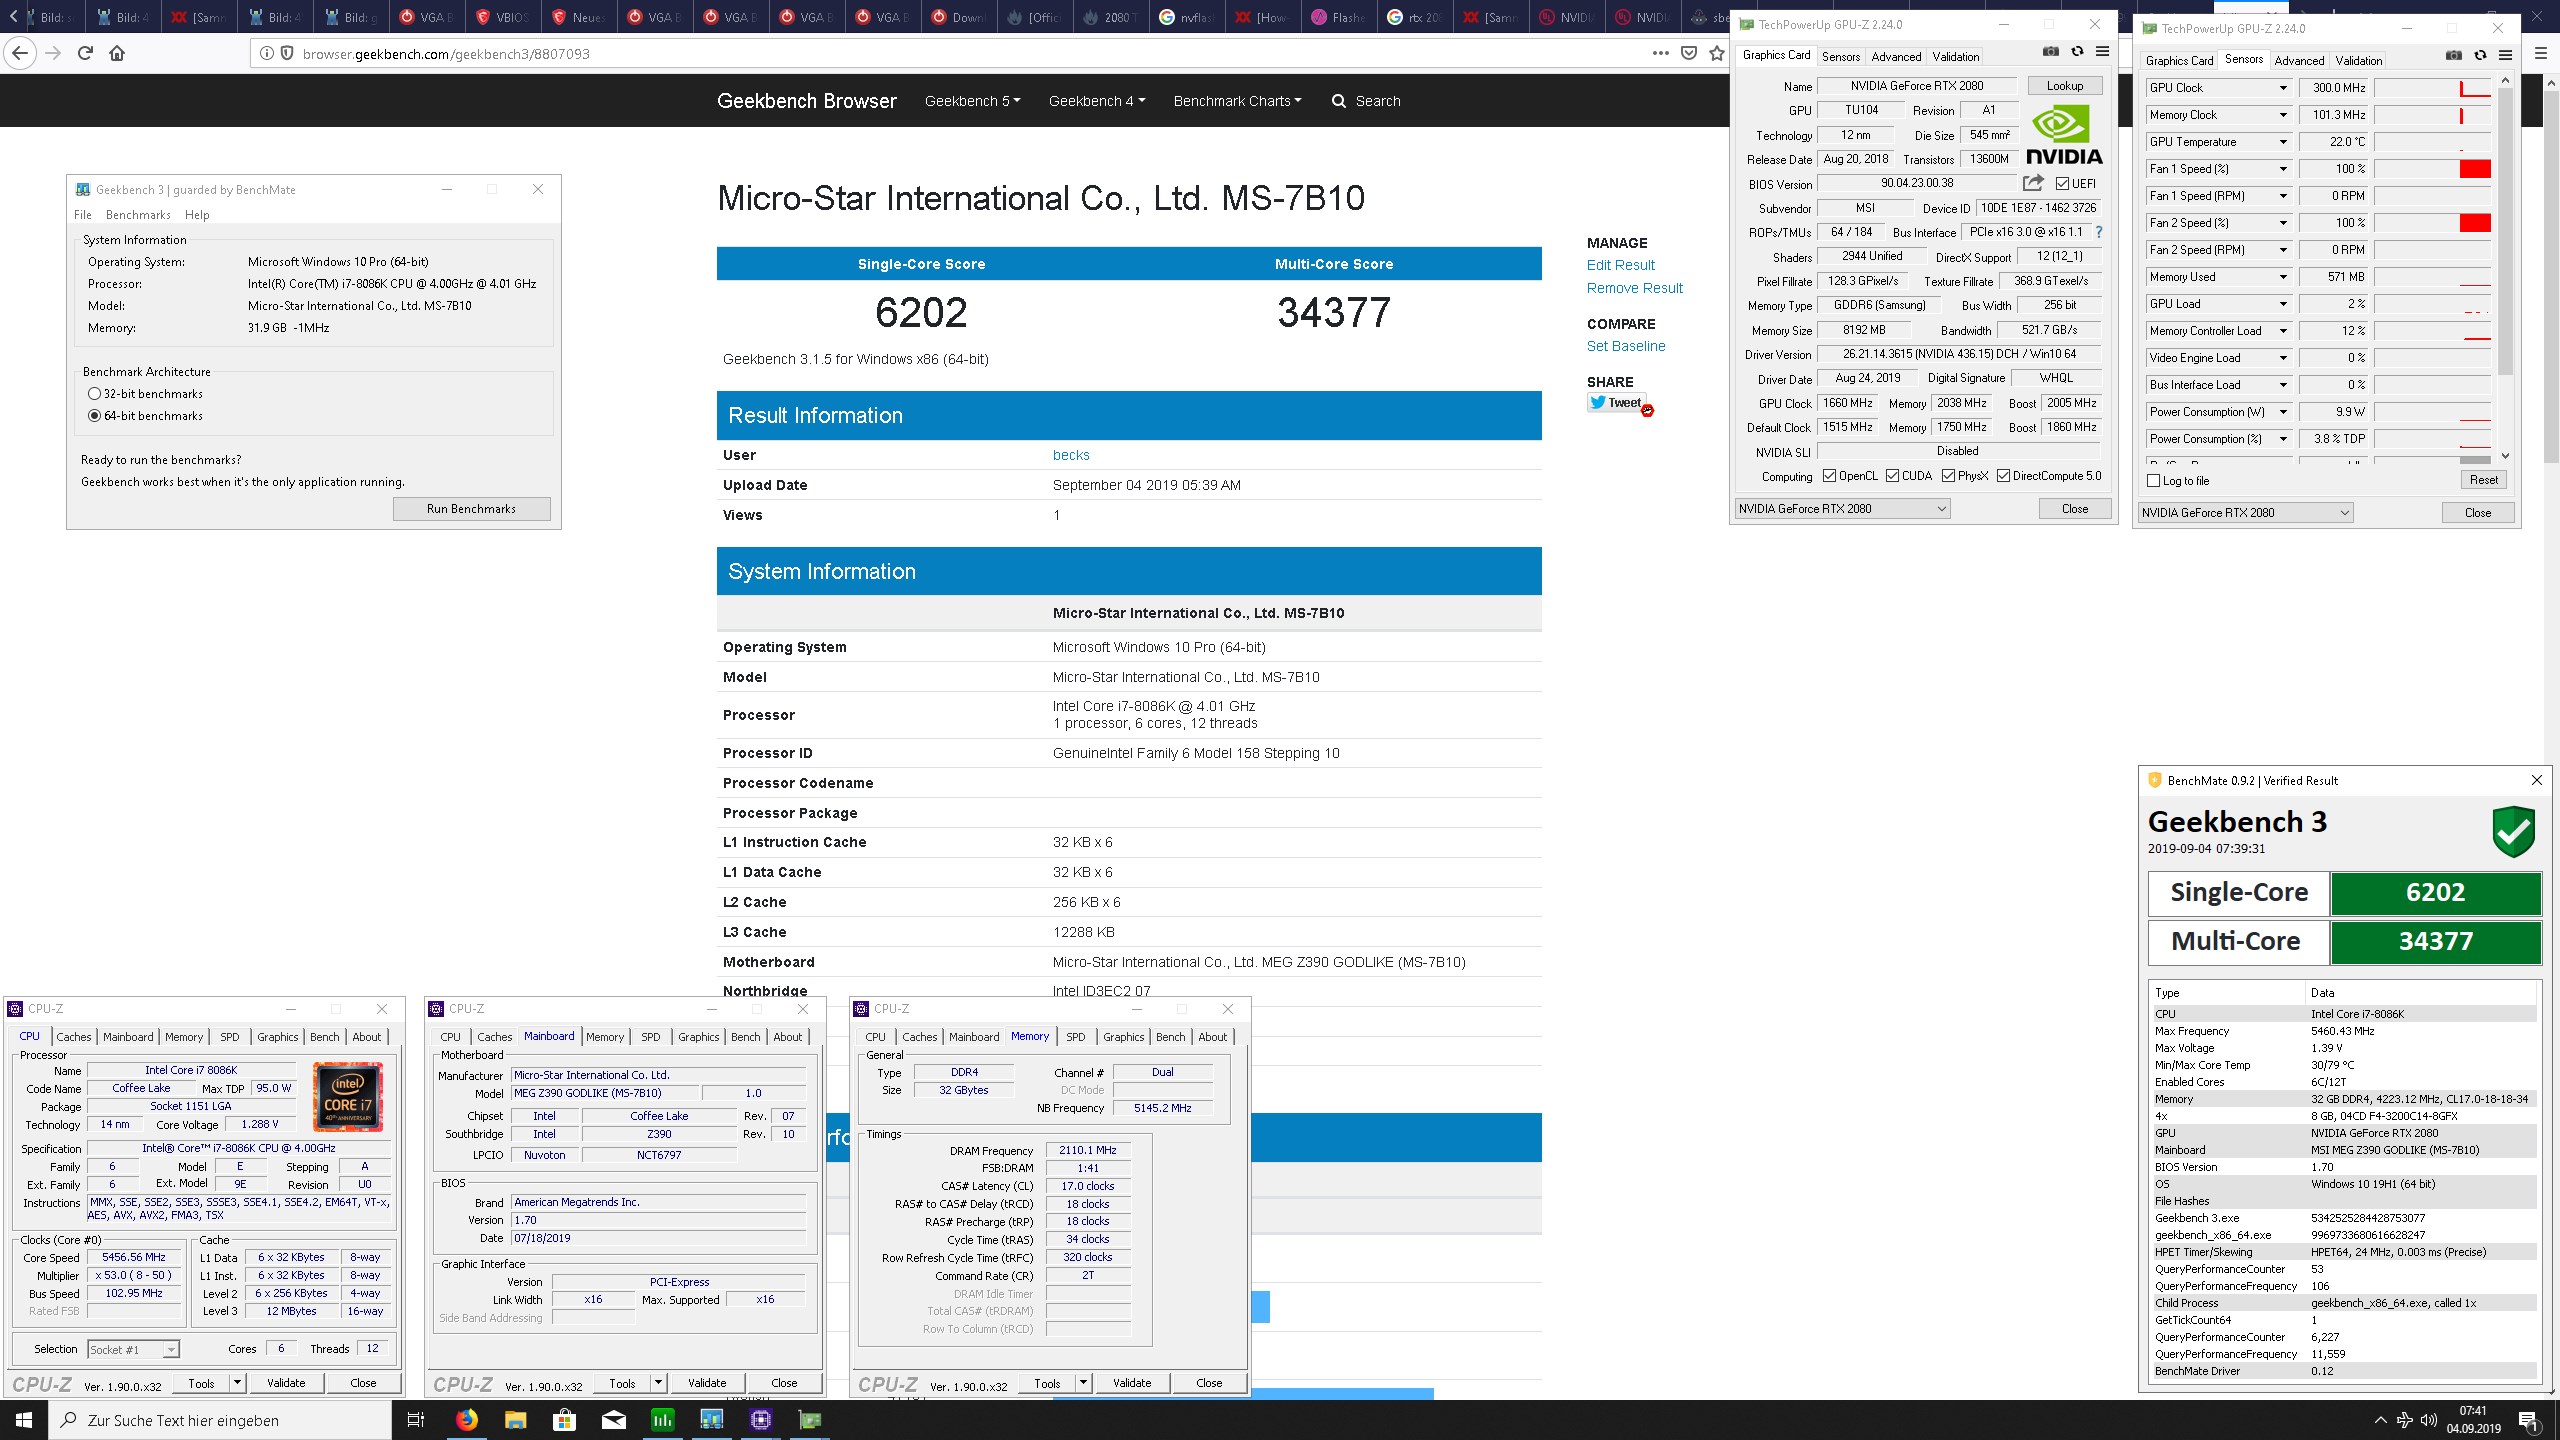Open GPU-Z Graphics Card hamburger menu
The height and width of the screenshot is (1440, 2560).
2102,52
